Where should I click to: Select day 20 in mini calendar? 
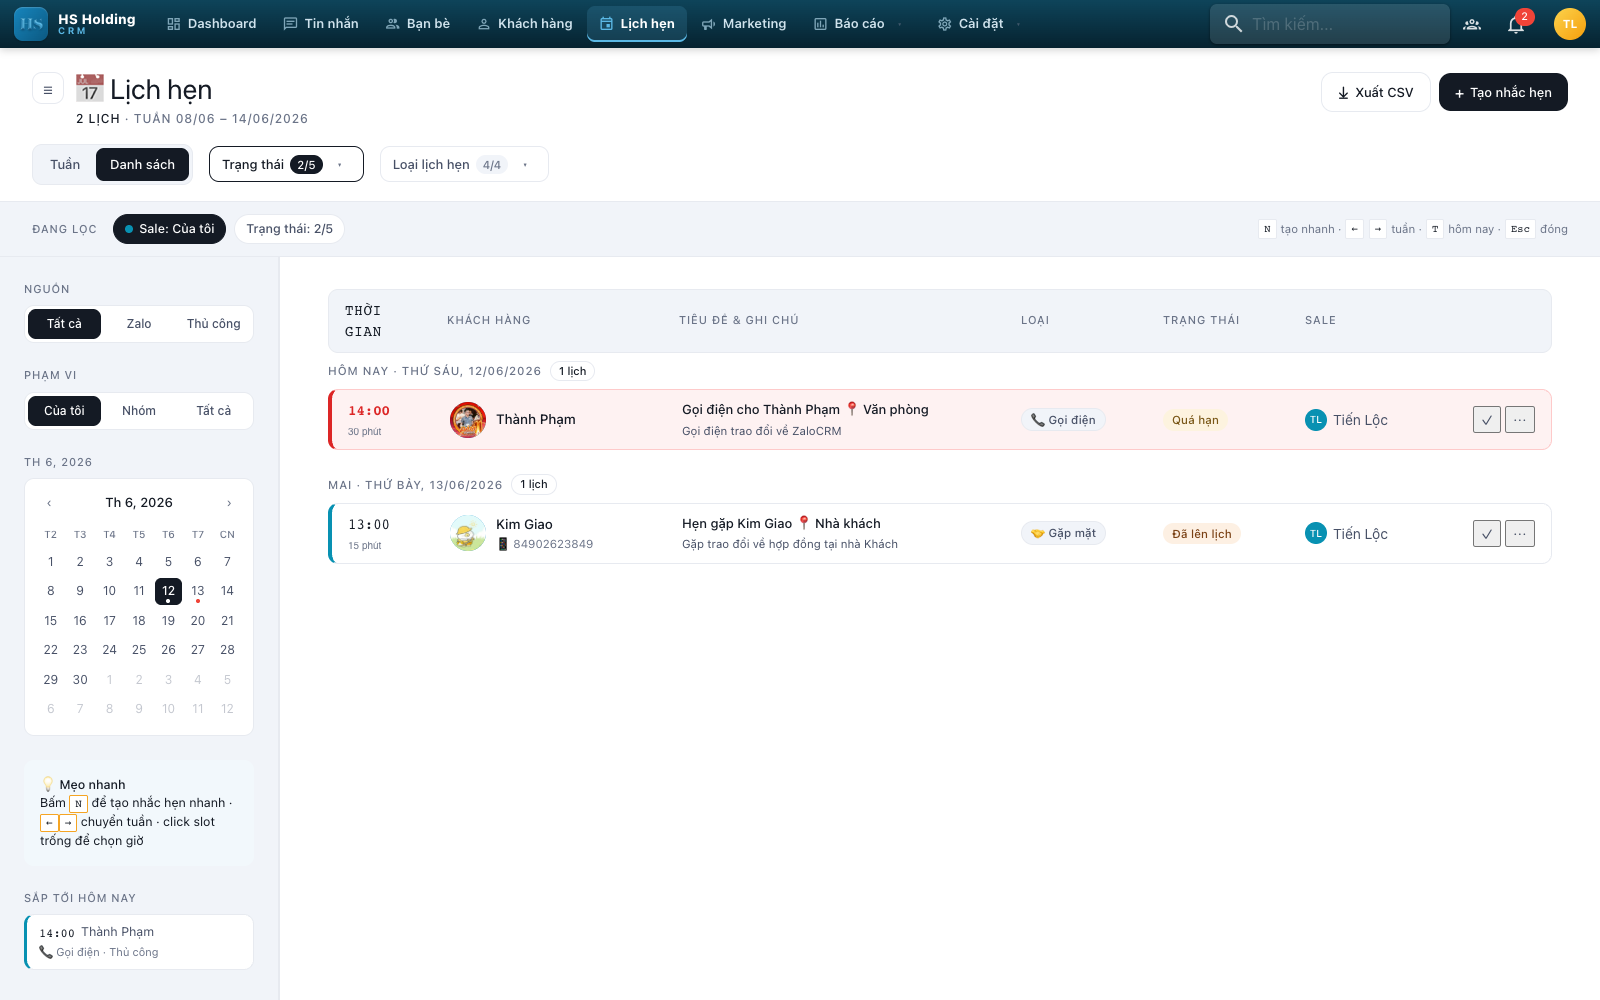click(x=198, y=621)
